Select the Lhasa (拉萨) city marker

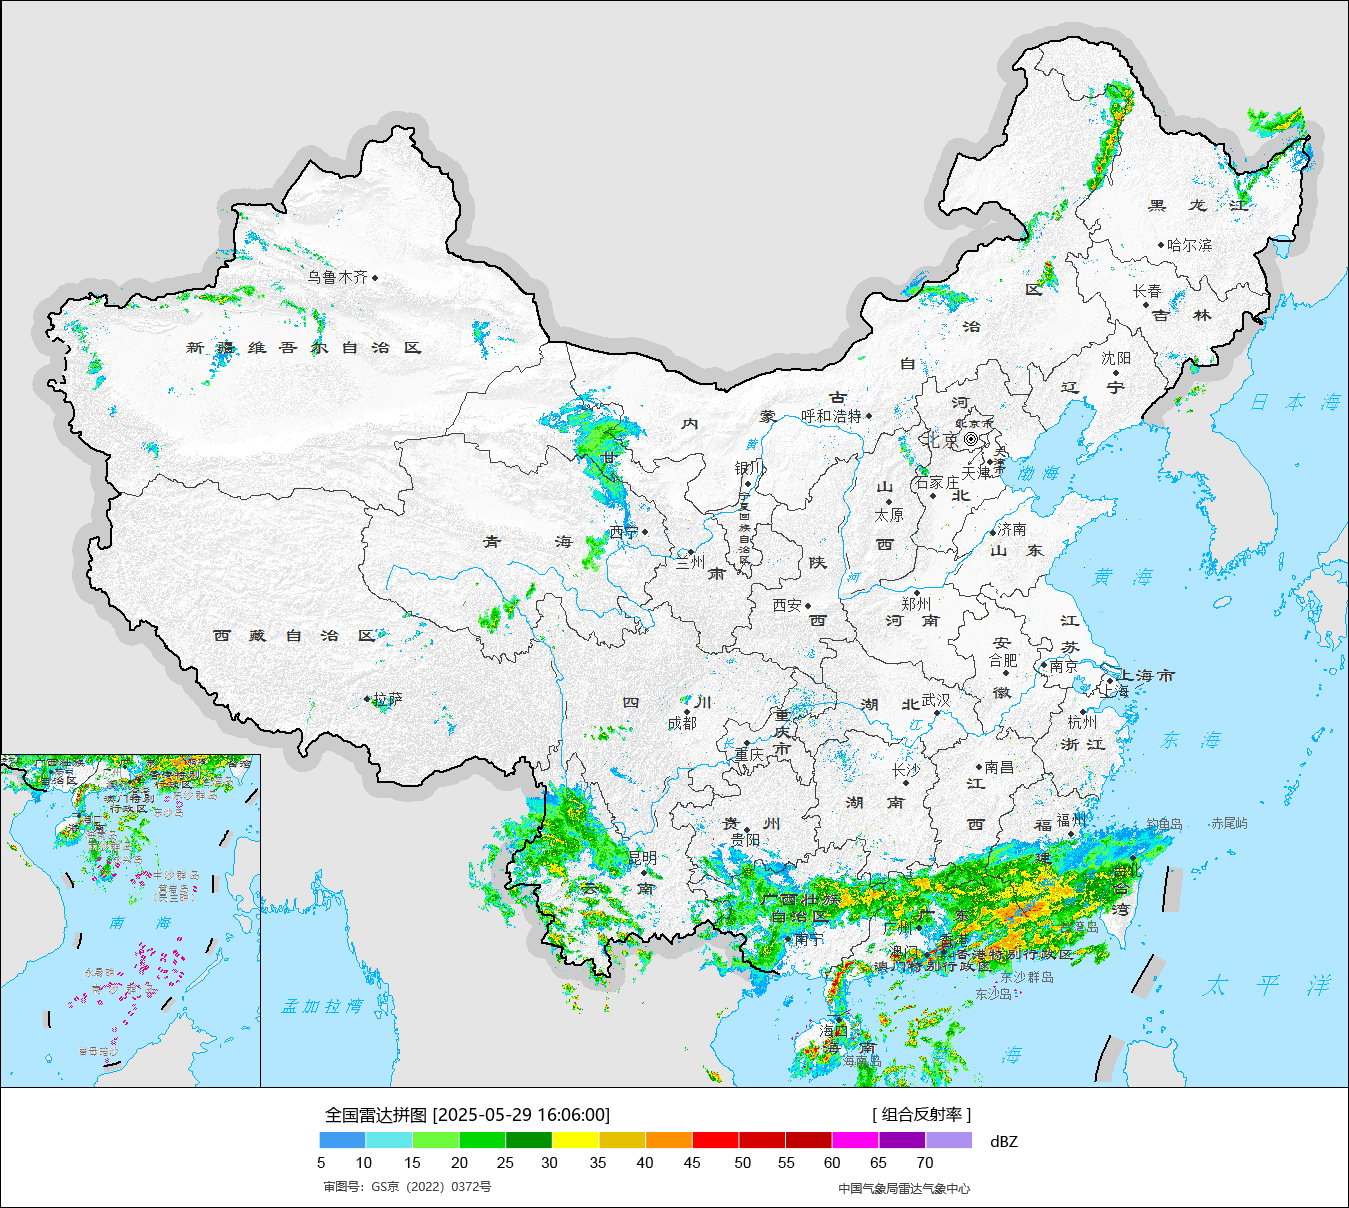tap(368, 699)
